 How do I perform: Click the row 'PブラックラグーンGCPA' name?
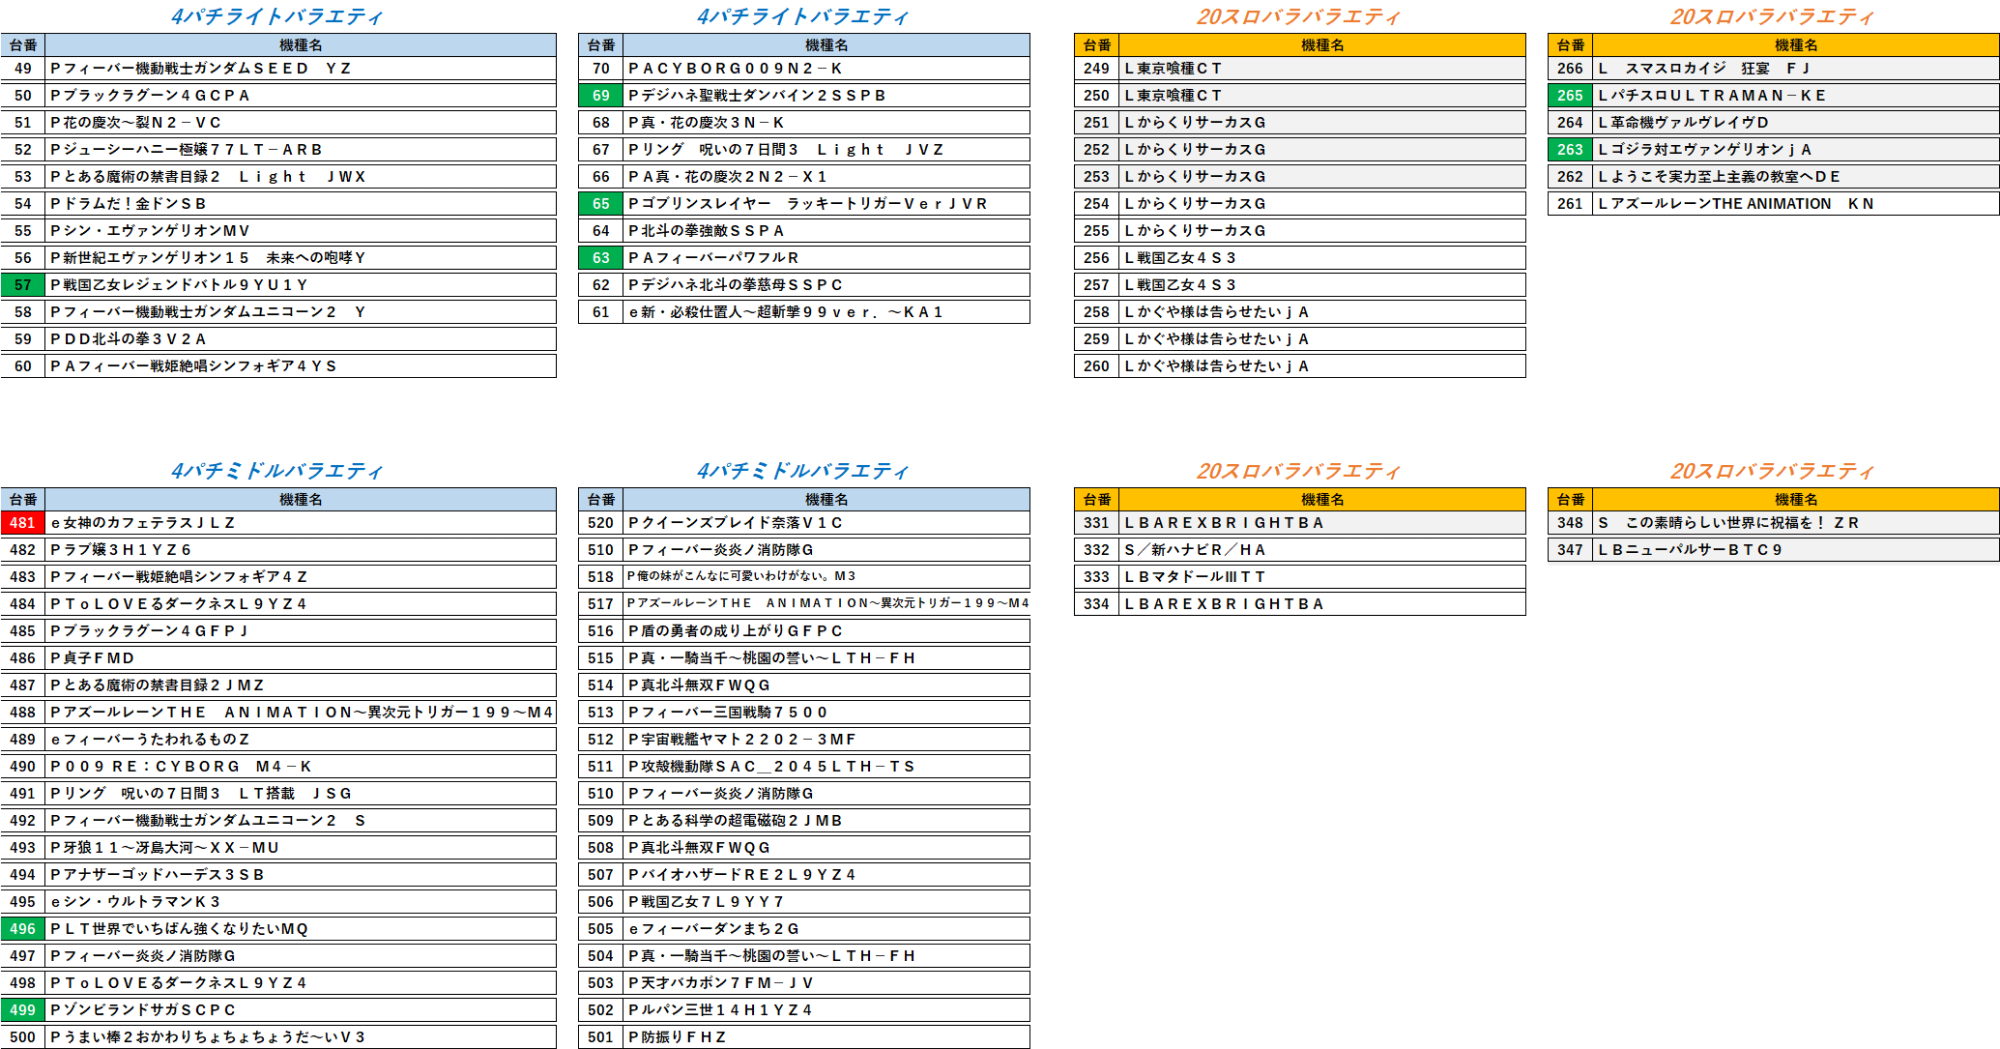pos(301,96)
